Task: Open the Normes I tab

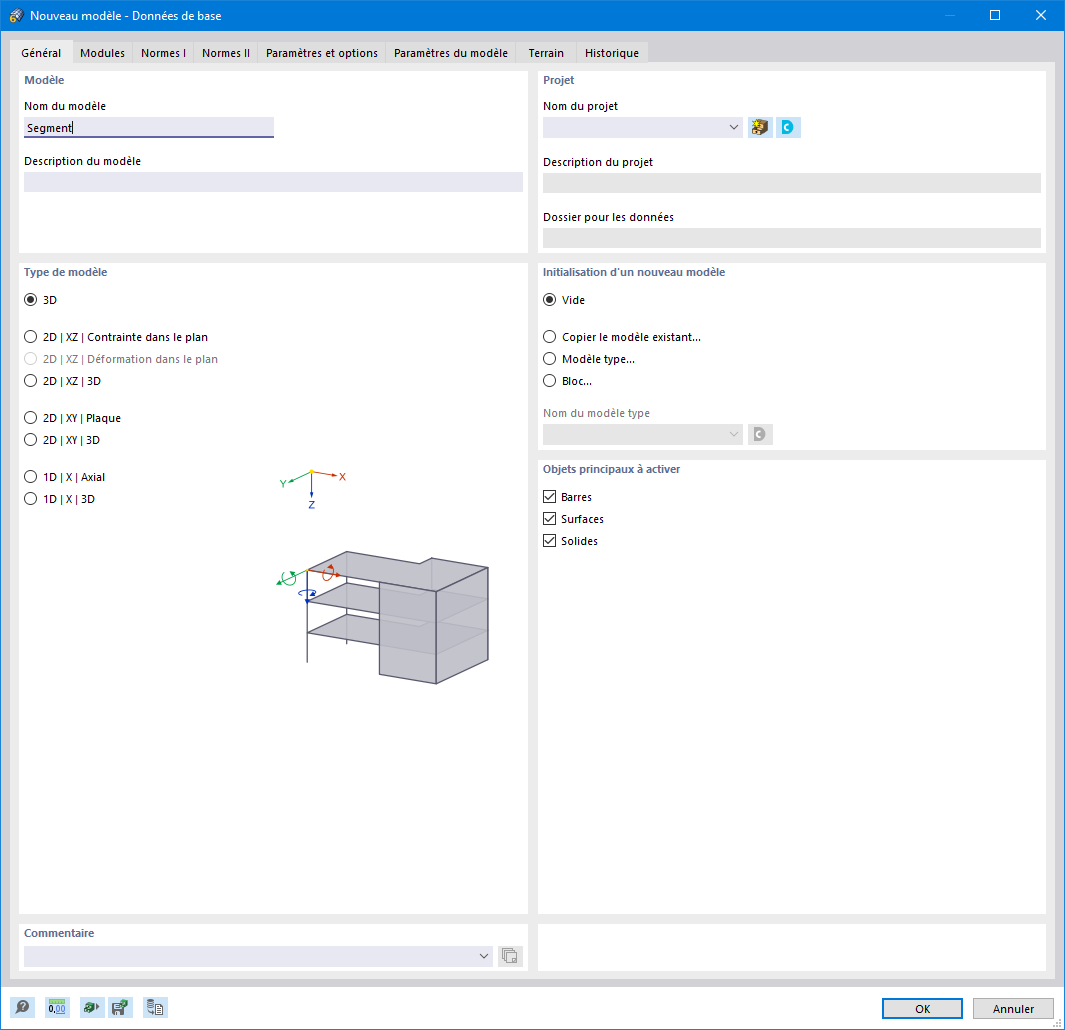Action: pyautogui.click(x=163, y=53)
